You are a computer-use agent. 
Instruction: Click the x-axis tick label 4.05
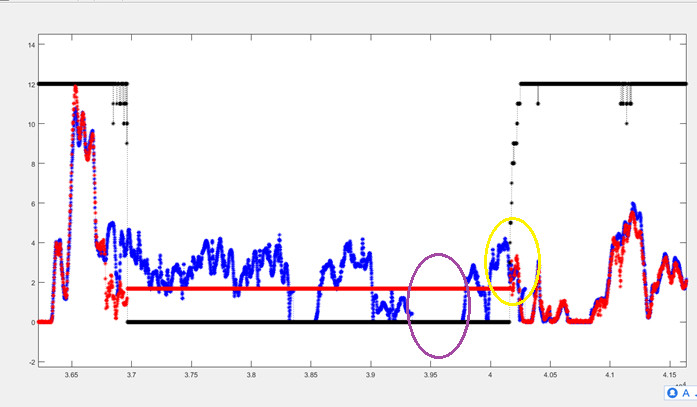[549, 377]
